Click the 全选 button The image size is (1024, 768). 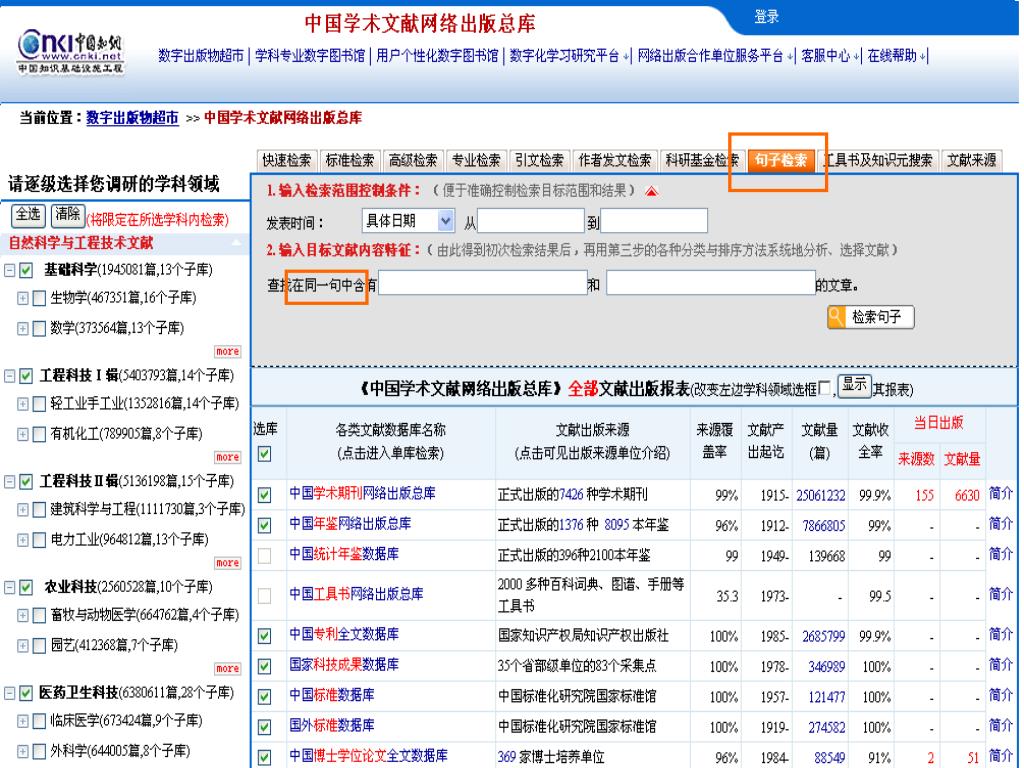[28, 214]
